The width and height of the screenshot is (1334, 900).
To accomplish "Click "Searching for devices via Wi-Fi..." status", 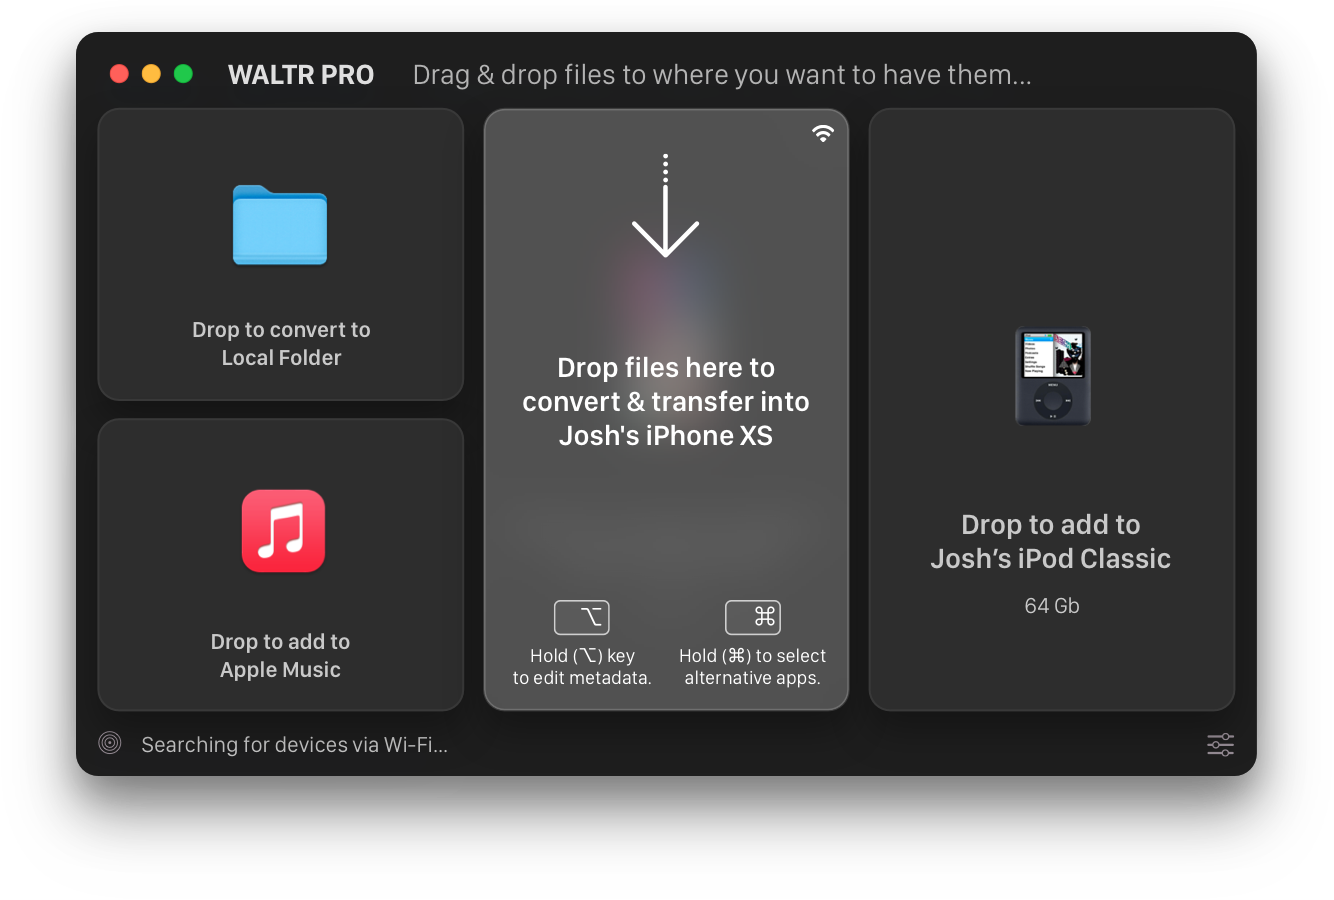I will [294, 745].
